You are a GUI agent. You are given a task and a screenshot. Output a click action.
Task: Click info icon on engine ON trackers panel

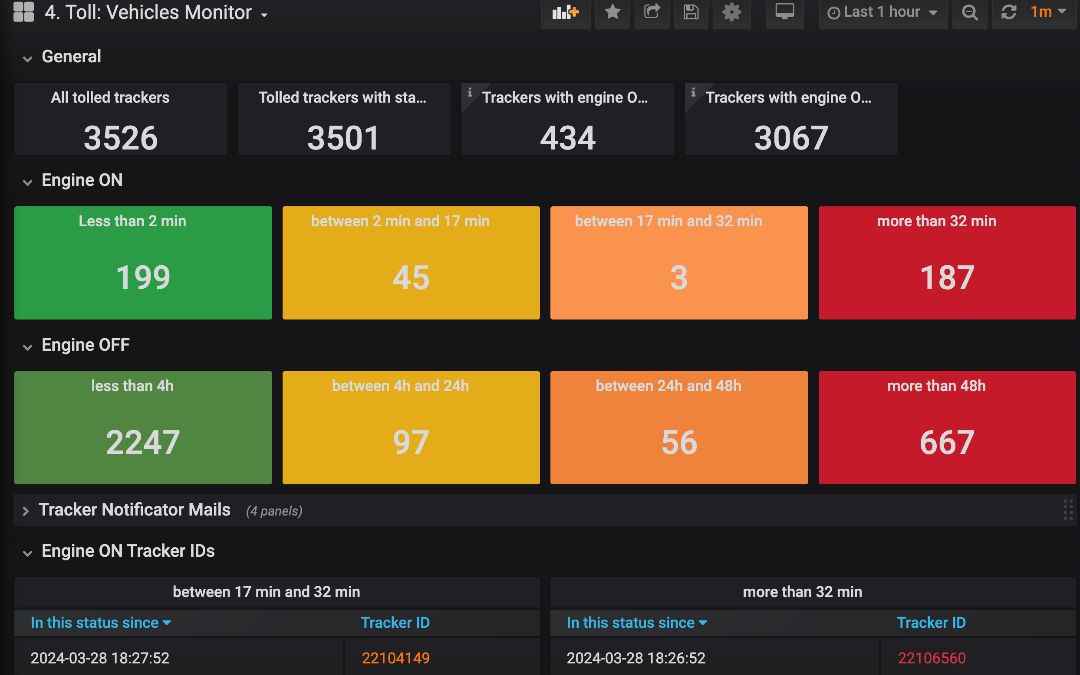pos(470,92)
